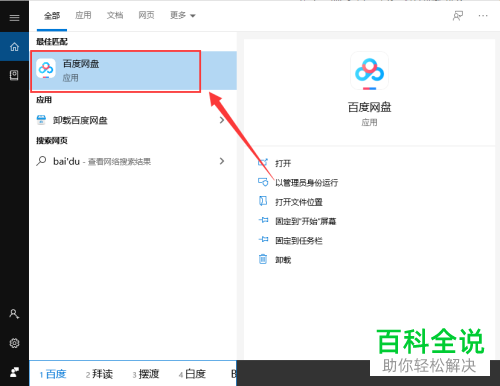The image size is (500, 386).
Task: Click the user account icon in sidebar
Action: [14, 314]
